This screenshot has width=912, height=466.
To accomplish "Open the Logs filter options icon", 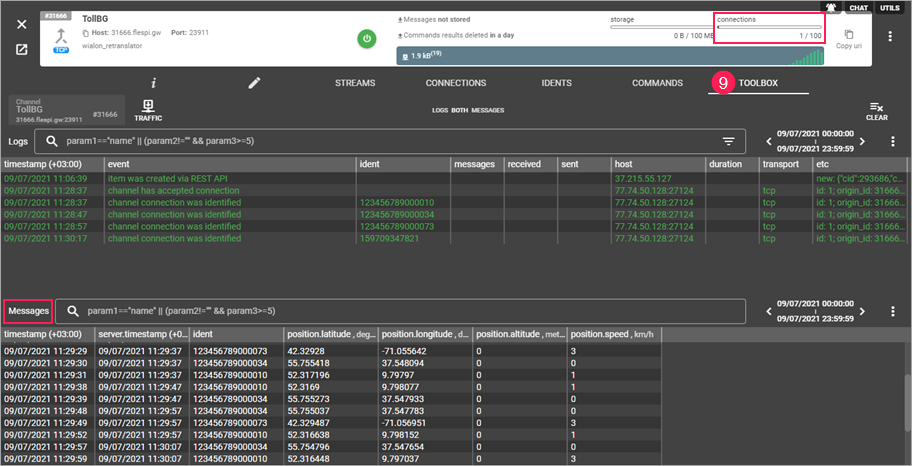I will click(x=729, y=142).
